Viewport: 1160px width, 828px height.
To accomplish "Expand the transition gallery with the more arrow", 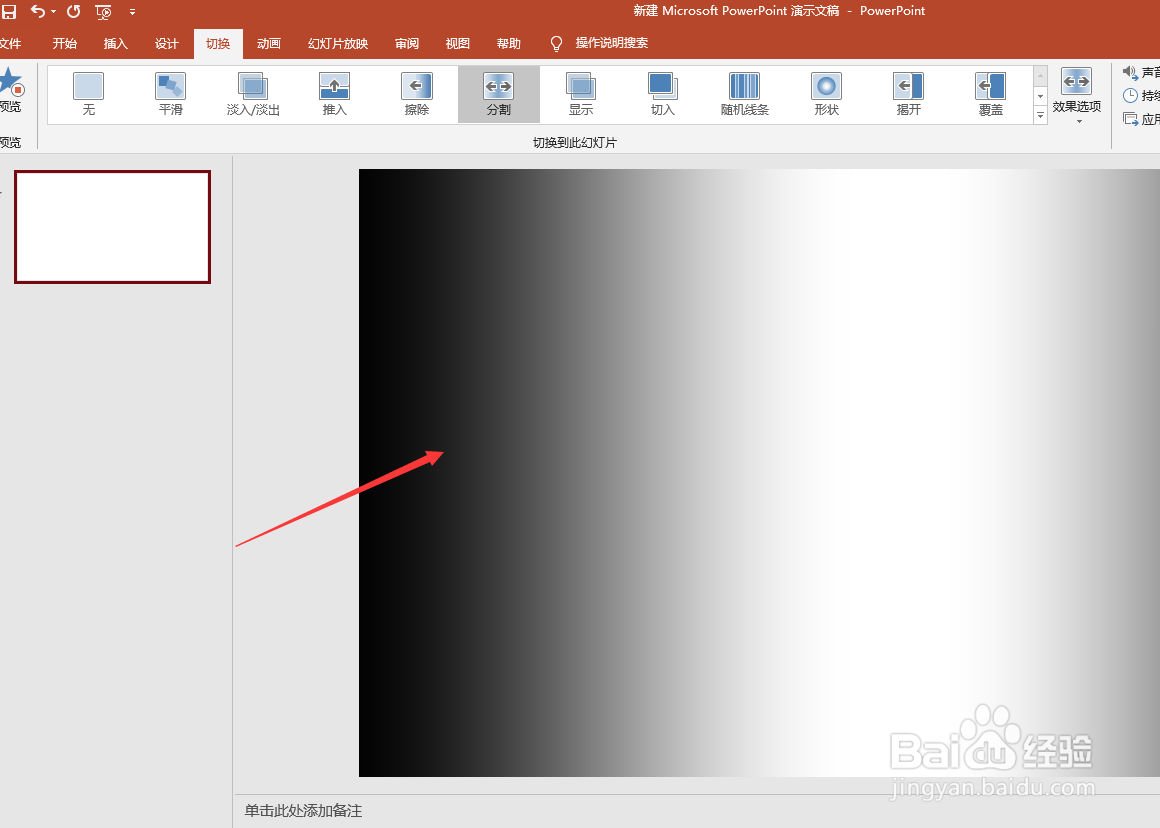I will click(1040, 116).
